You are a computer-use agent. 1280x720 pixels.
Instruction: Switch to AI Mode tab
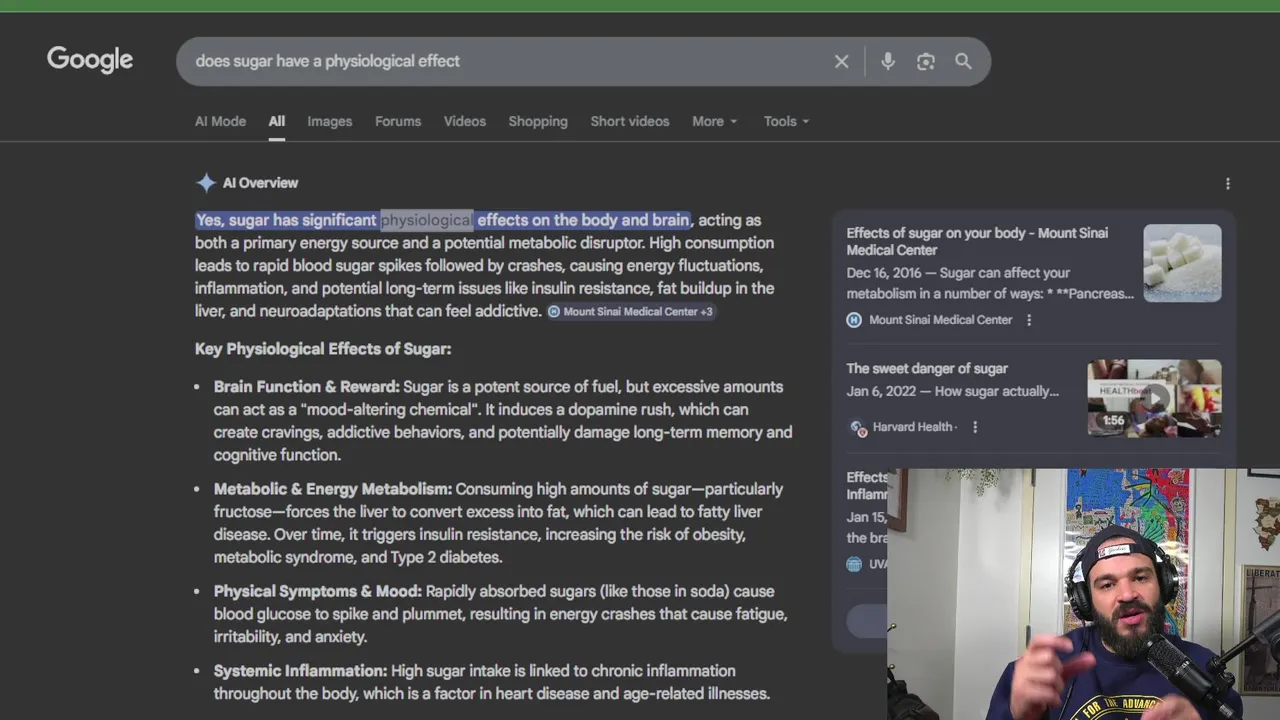coord(220,121)
